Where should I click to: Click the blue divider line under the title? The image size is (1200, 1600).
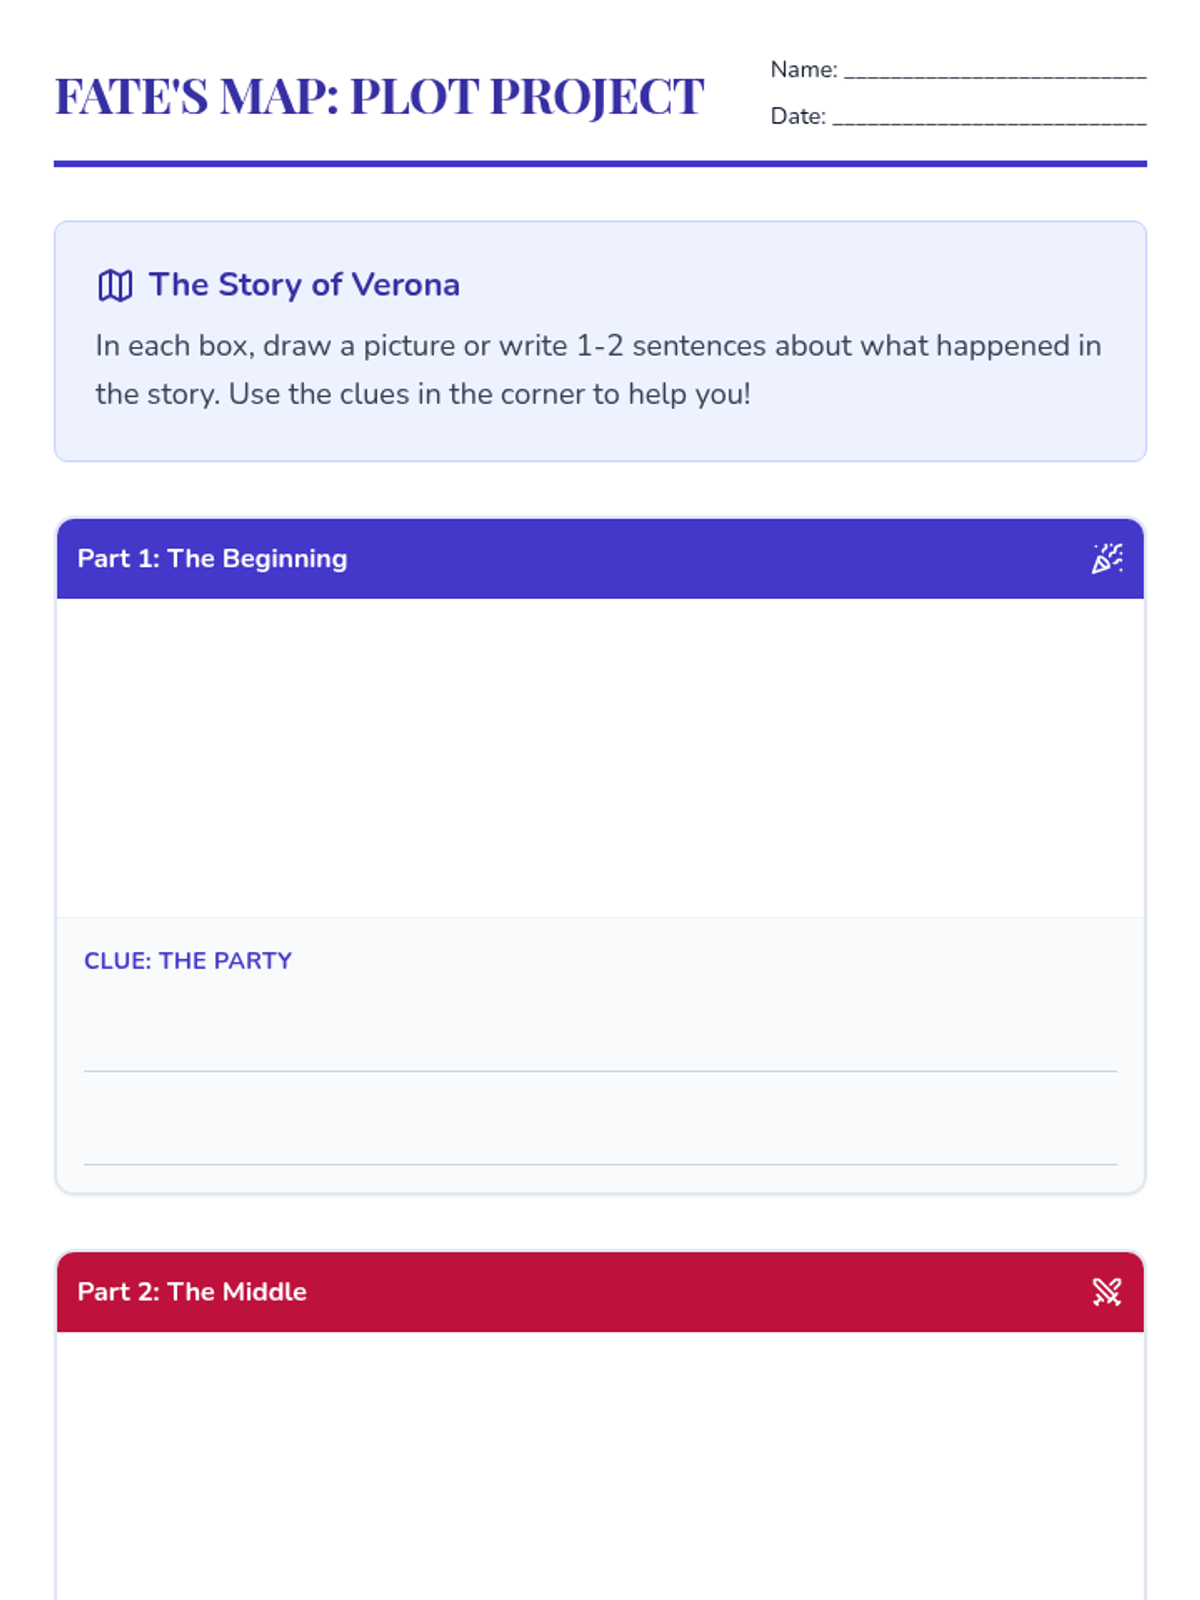600,163
